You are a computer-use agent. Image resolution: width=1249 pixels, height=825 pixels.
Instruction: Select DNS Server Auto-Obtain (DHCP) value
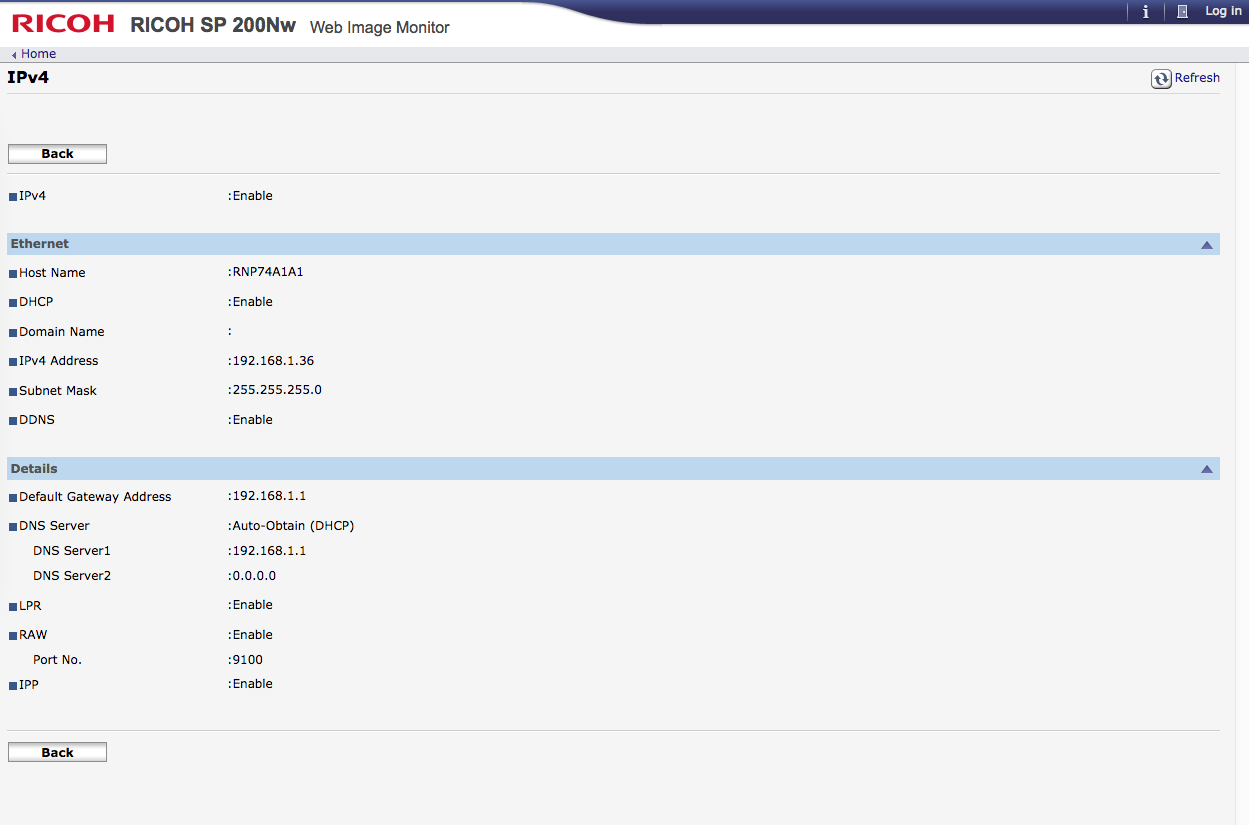click(x=293, y=526)
